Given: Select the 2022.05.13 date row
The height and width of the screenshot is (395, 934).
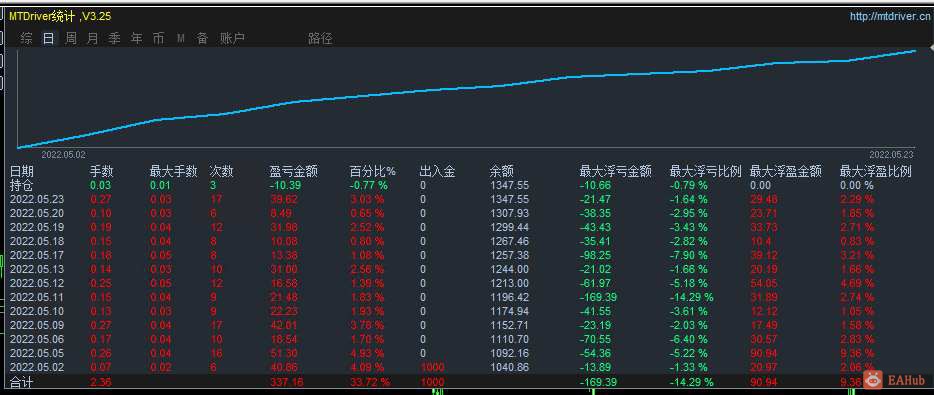Looking at the screenshot, I should (x=37, y=269).
